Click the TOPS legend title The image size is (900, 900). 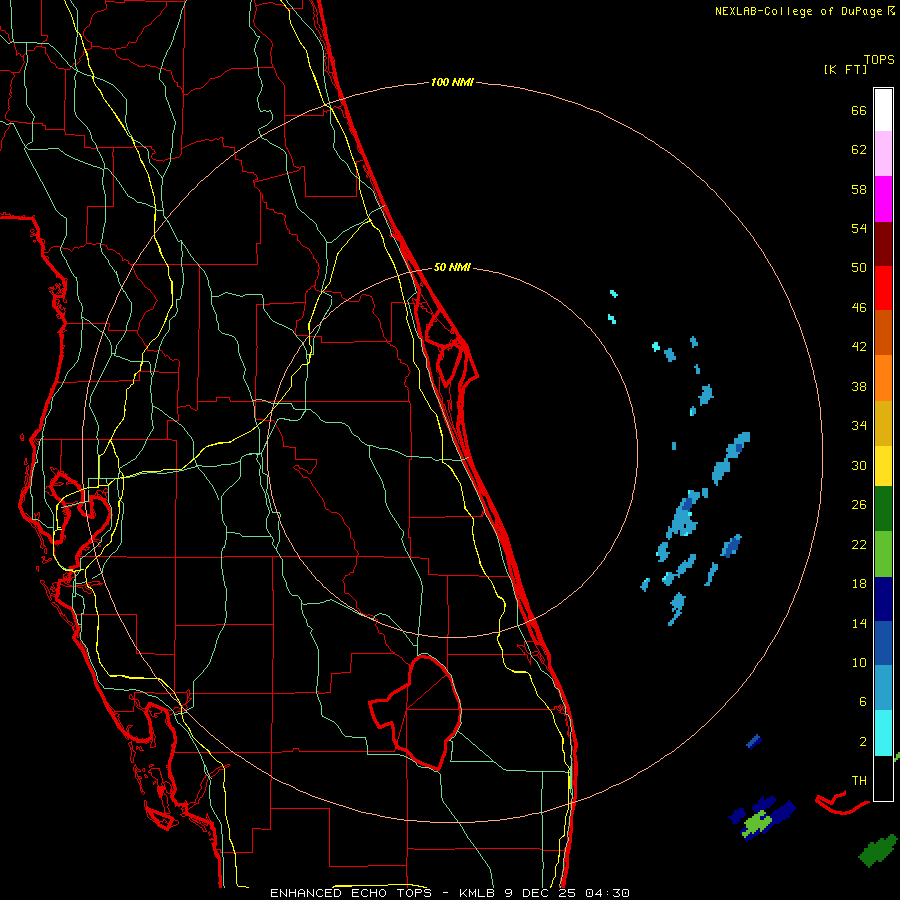[879, 59]
